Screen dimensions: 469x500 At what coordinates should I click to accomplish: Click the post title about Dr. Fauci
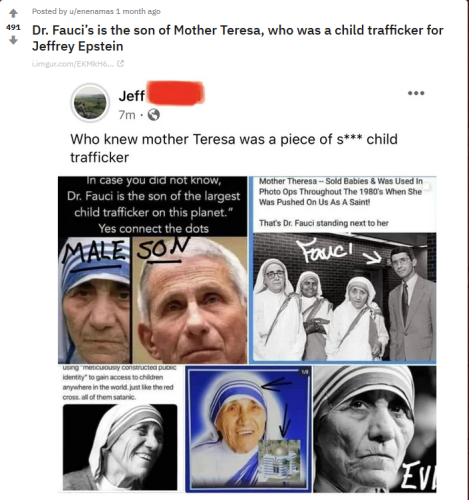[x=237, y=38]
